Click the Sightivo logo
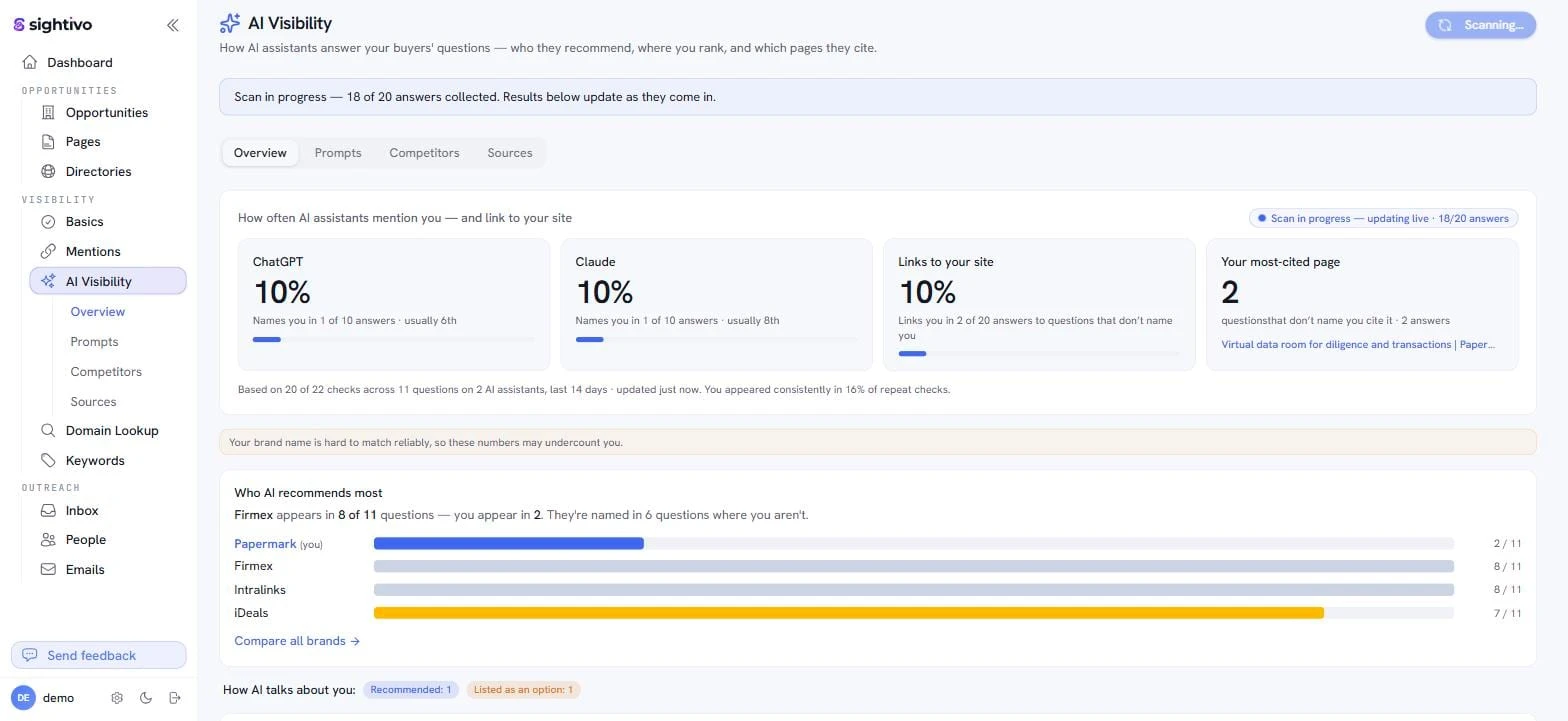The width and height of the screenshot is (1568, 721). [54, 25]
